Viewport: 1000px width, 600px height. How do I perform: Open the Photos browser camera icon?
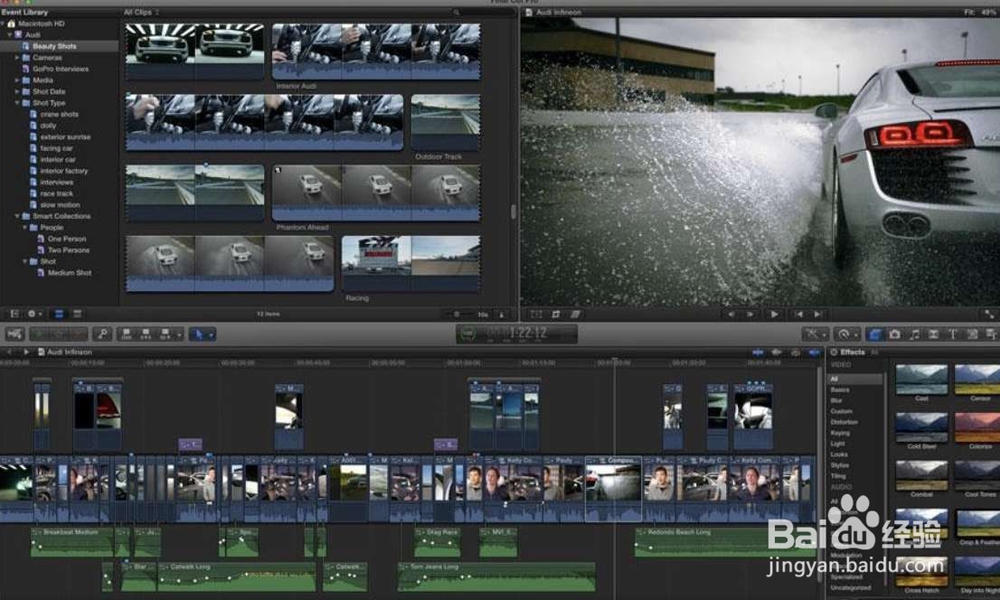click(895, 334)
